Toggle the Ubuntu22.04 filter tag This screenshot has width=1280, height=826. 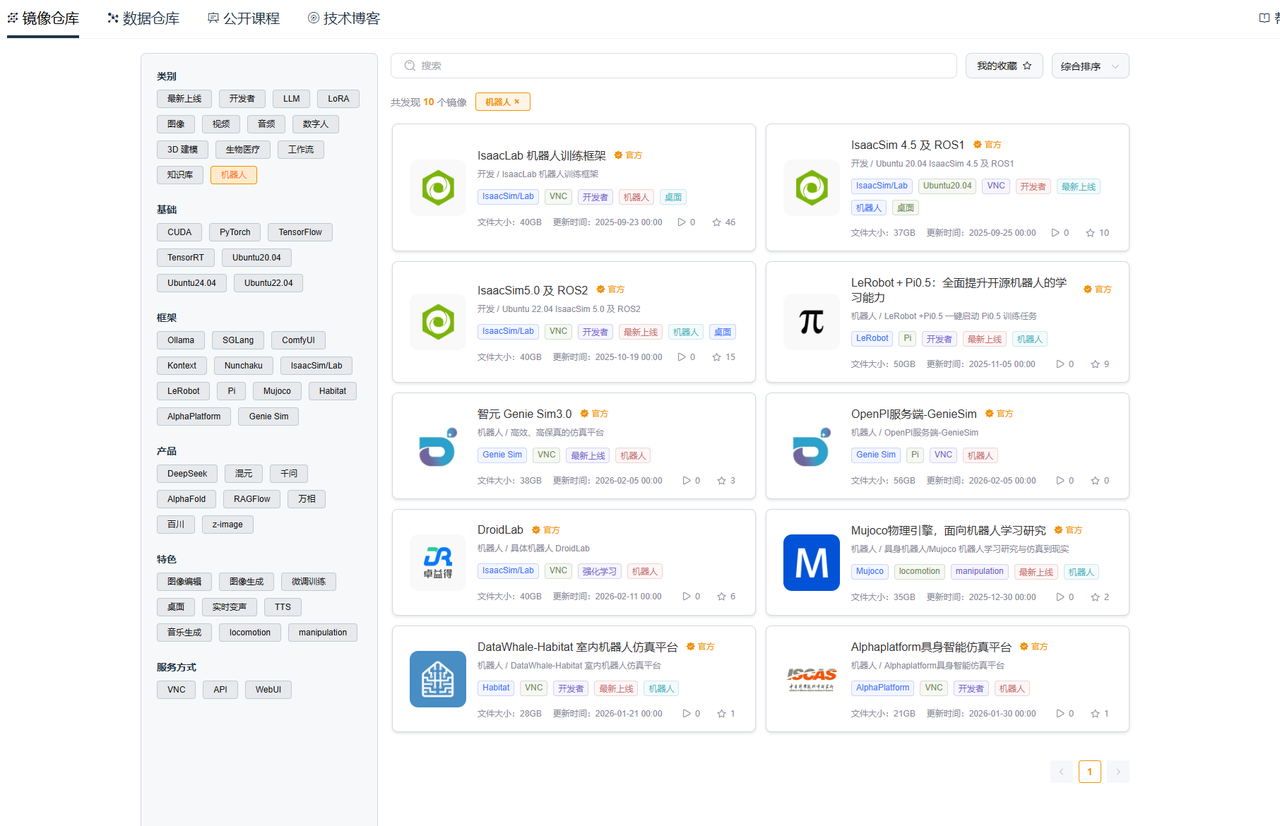[268, 283]
